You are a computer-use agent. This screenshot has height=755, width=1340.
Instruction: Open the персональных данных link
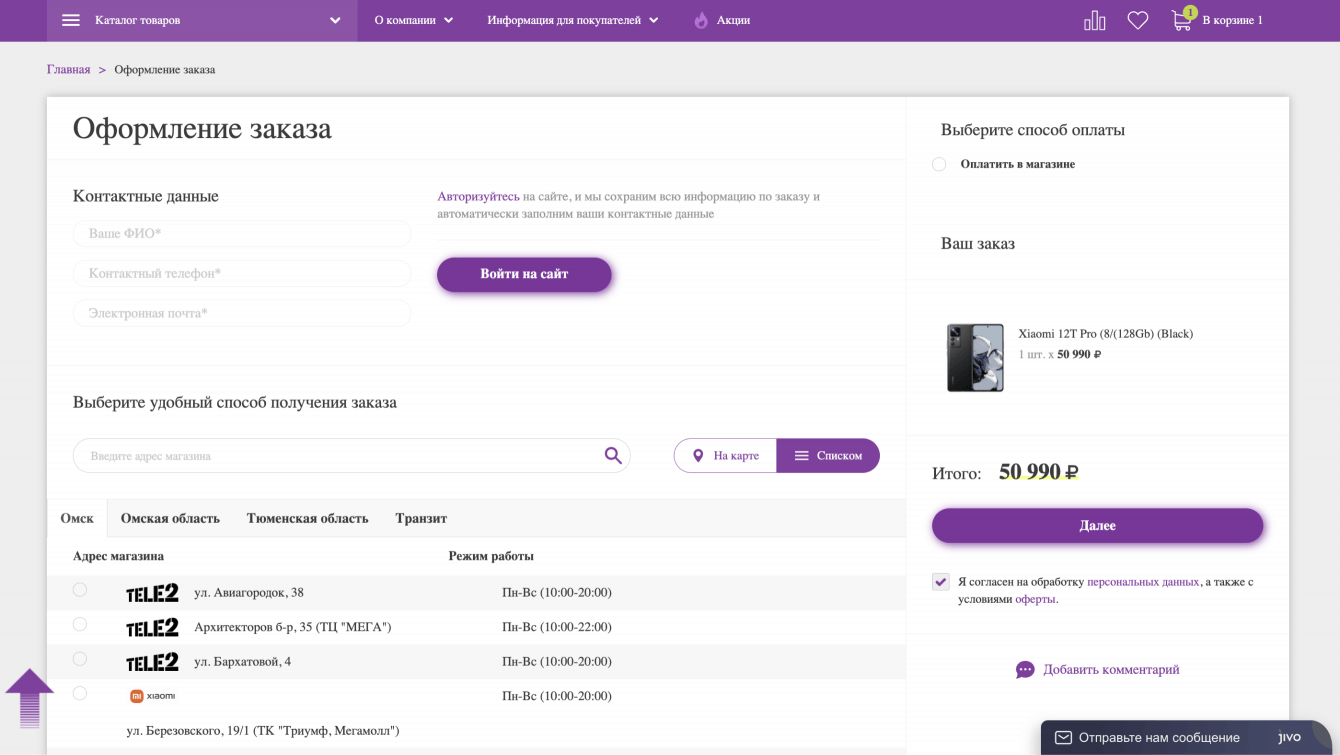[1143, 582]
